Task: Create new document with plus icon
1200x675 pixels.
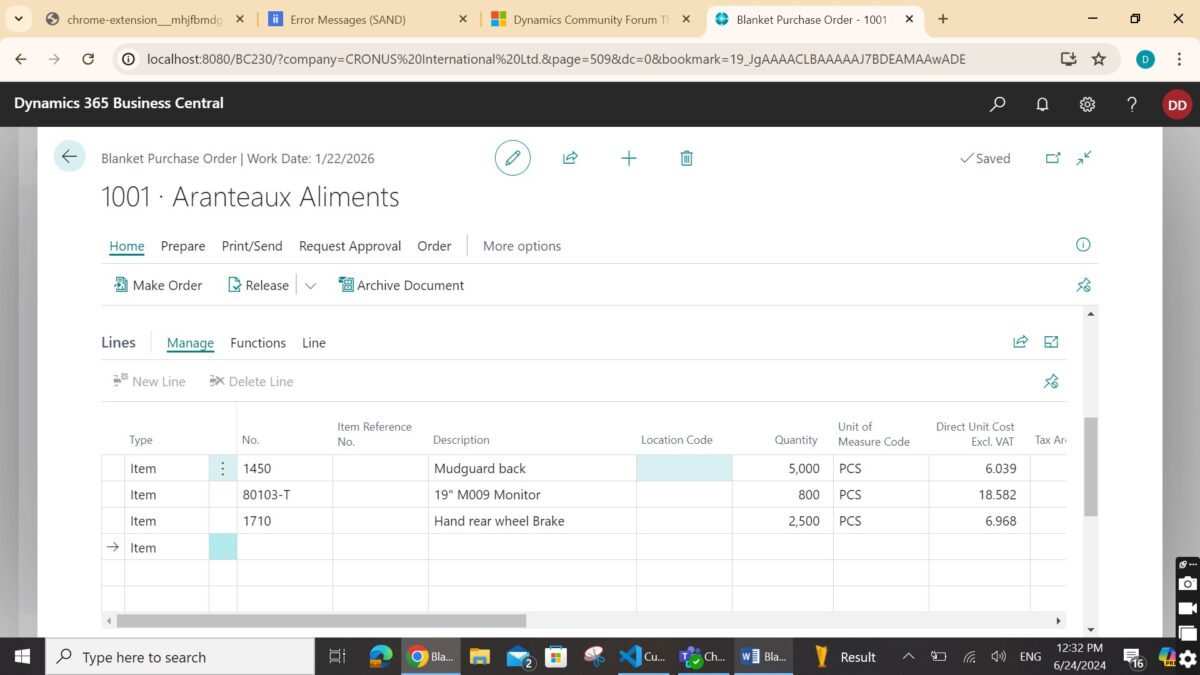Action: [x=628, y=158]
